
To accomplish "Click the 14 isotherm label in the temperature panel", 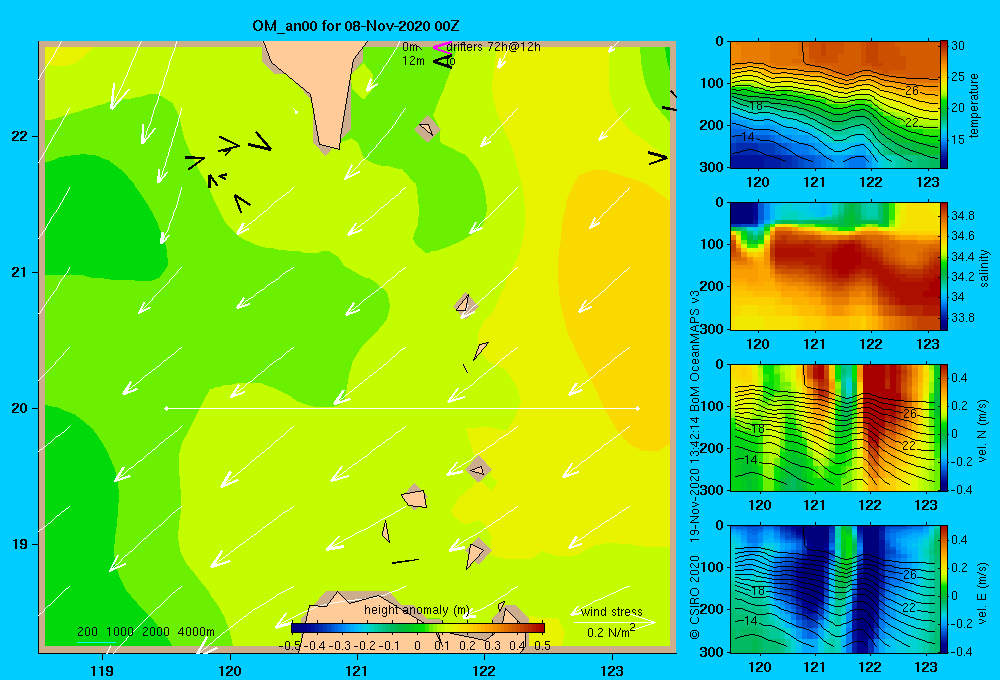I will coord(747,137).
